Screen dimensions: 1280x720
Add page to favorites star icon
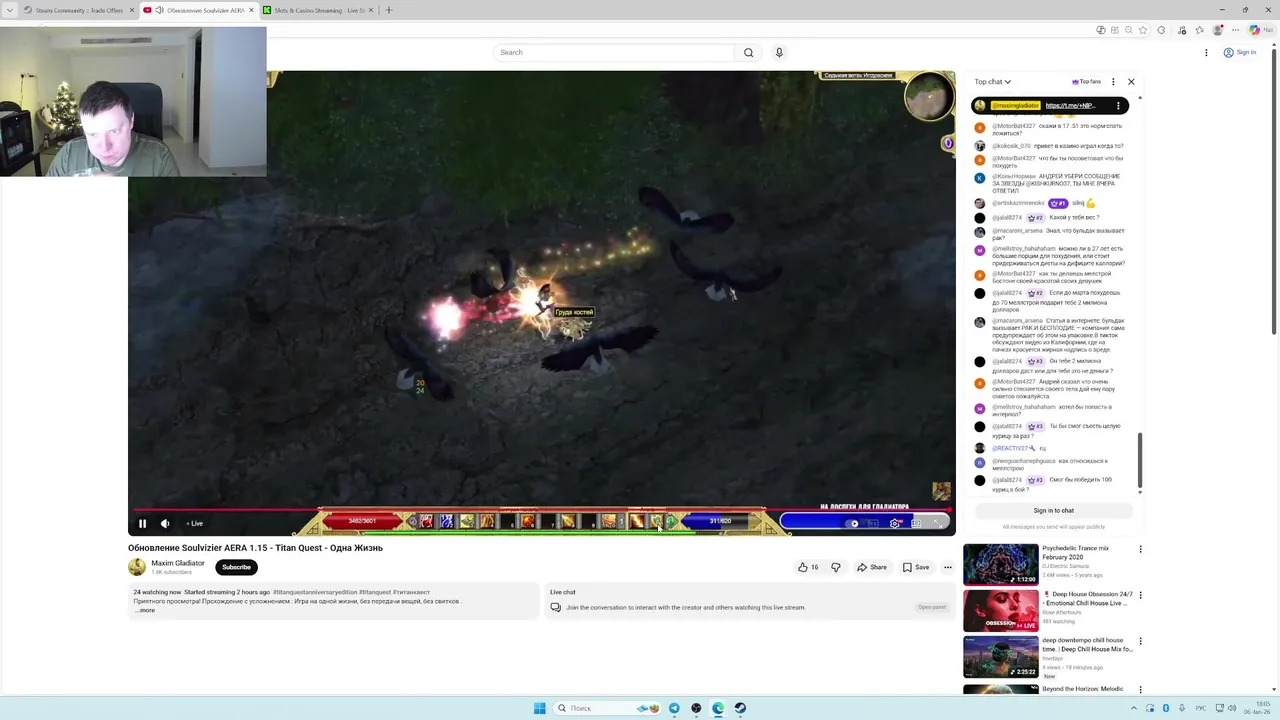[x=1143, y=30]
